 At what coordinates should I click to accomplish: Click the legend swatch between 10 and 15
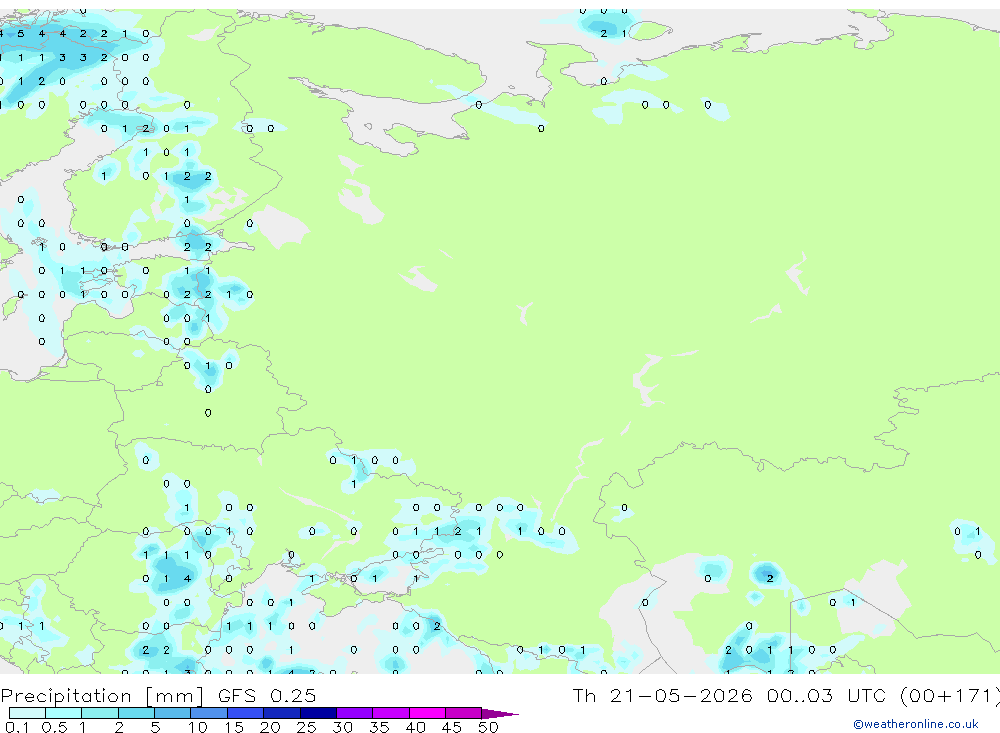tap(209, 713)
